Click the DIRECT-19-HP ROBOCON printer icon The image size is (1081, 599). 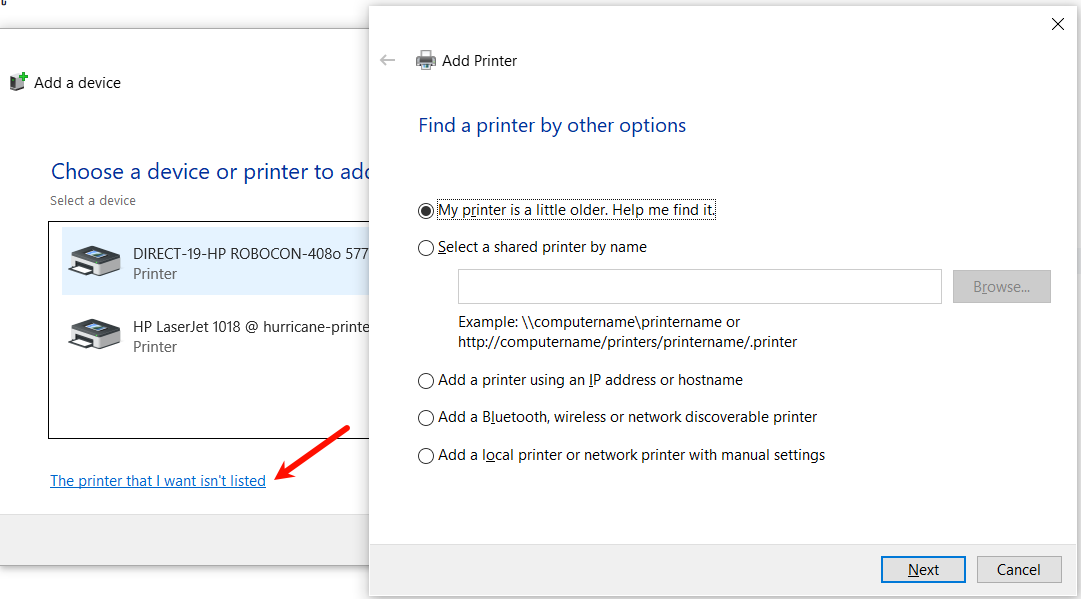click(94, 261)
